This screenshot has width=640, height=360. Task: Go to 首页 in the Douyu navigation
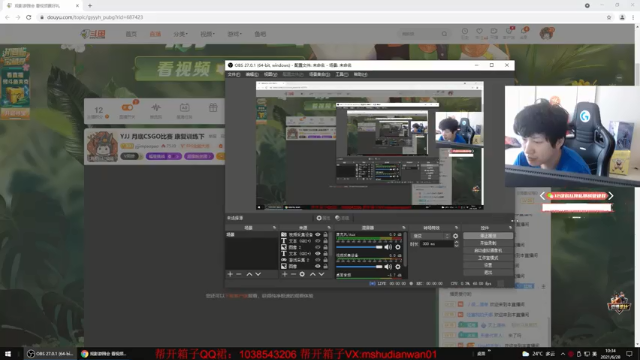coord(131,34)
